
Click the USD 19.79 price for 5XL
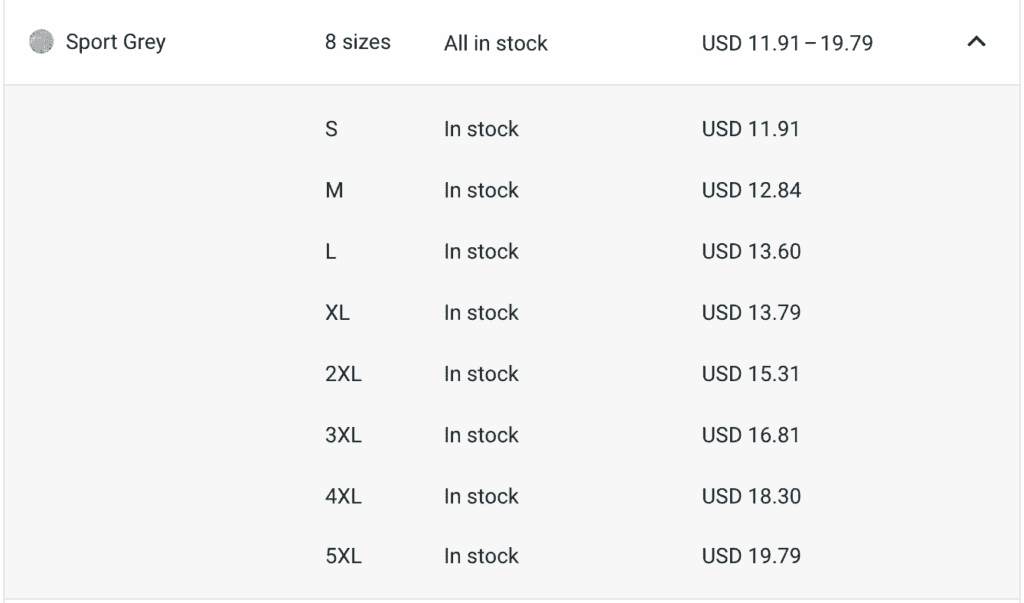[751, 556]
